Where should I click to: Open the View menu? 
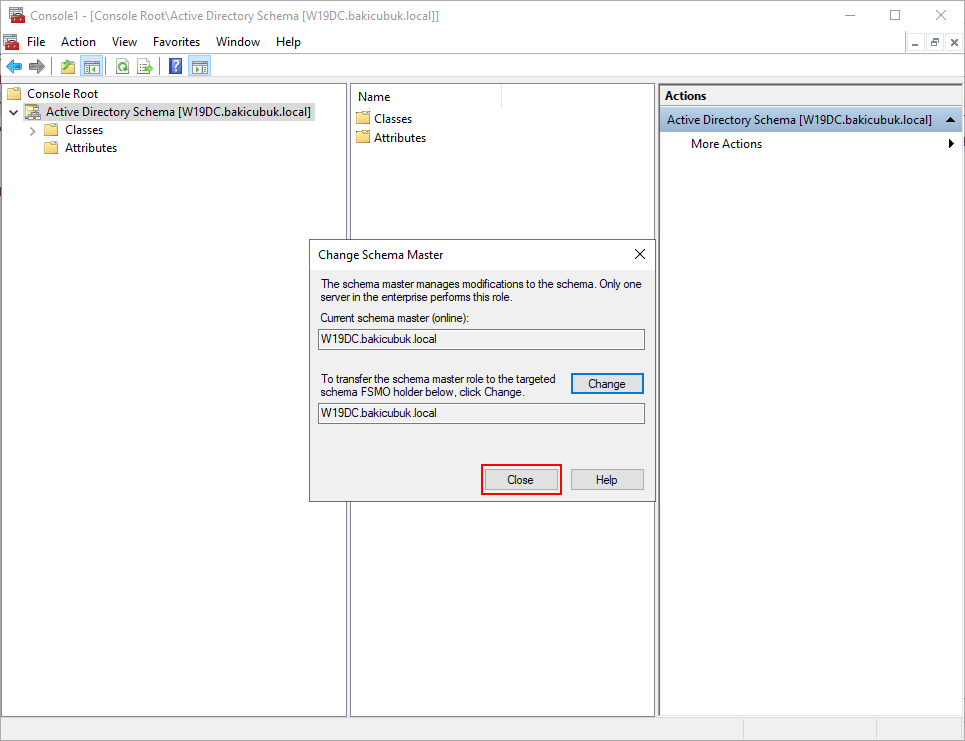(124, 42)
